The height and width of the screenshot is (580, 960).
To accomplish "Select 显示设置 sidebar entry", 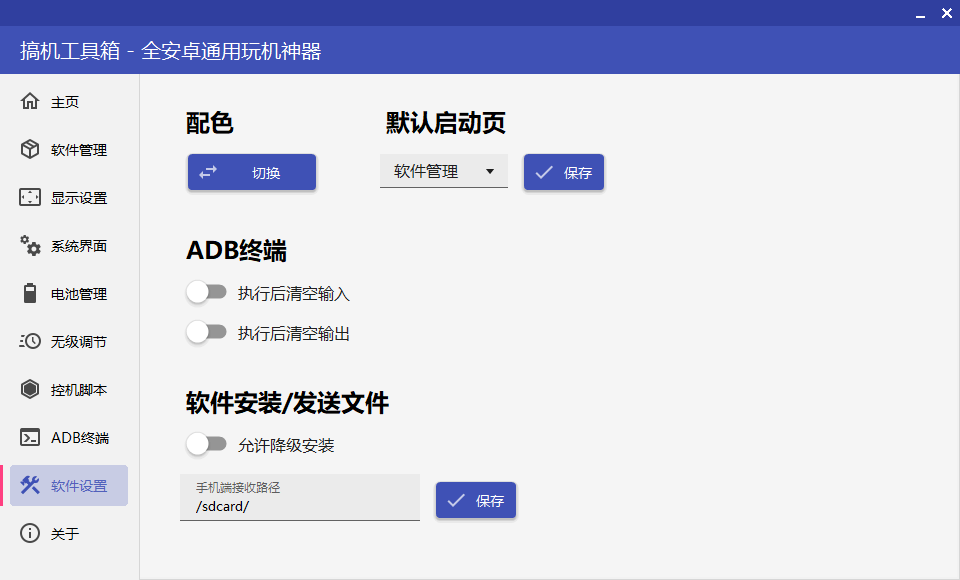I will click(x=79, y=198).
